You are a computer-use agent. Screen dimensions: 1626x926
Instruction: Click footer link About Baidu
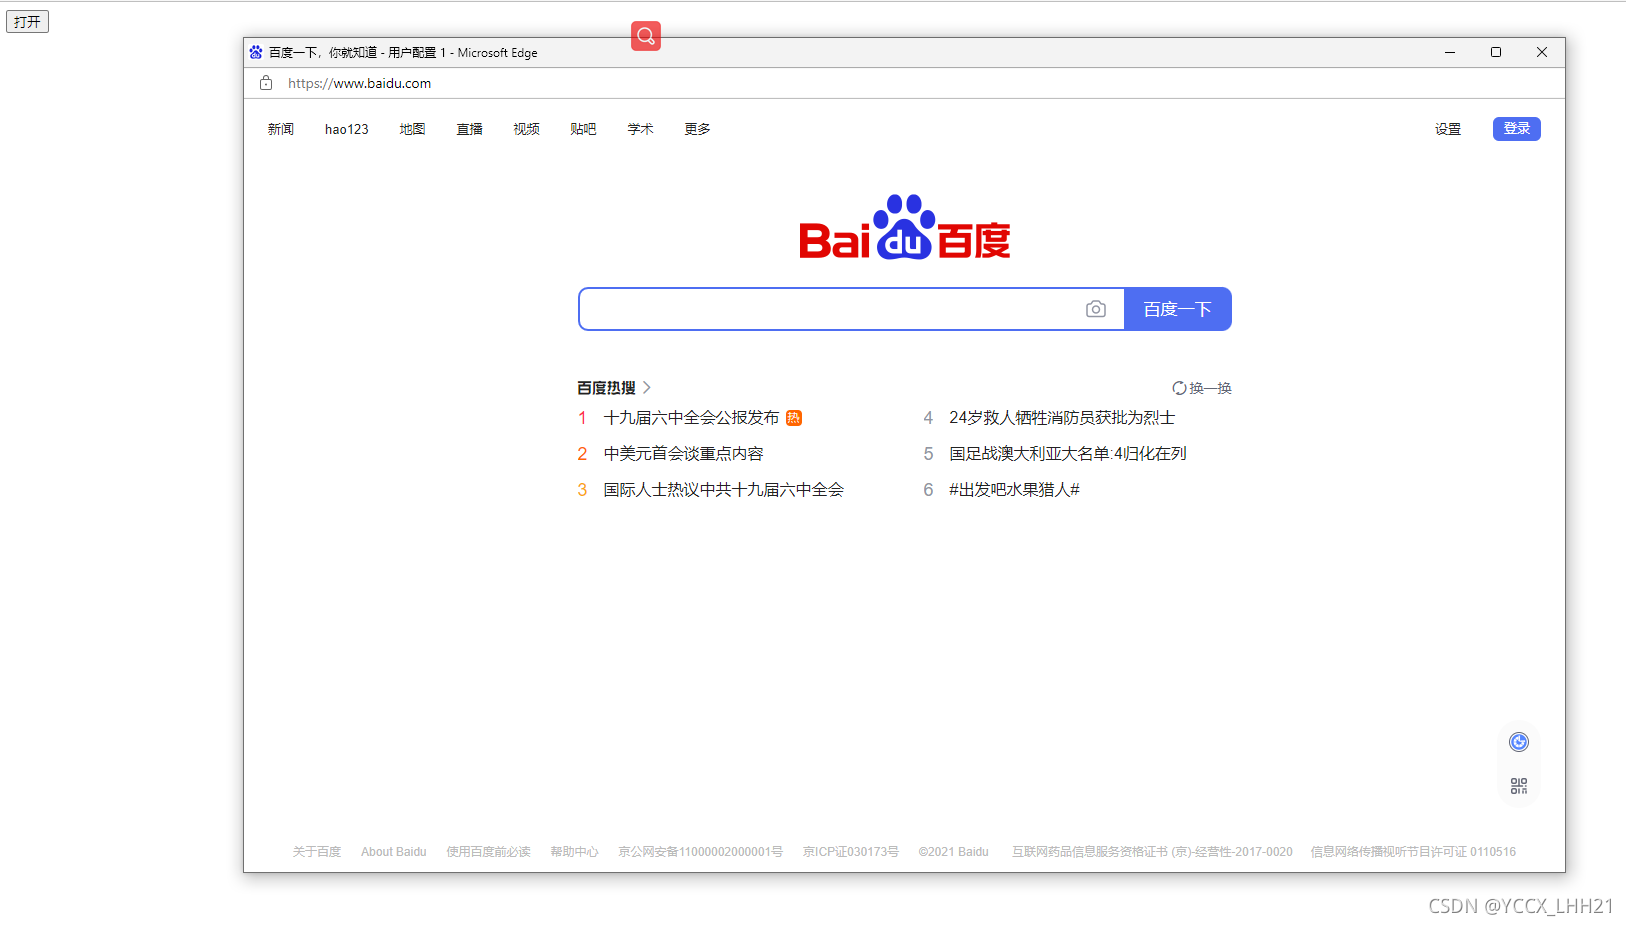(394, 852)
